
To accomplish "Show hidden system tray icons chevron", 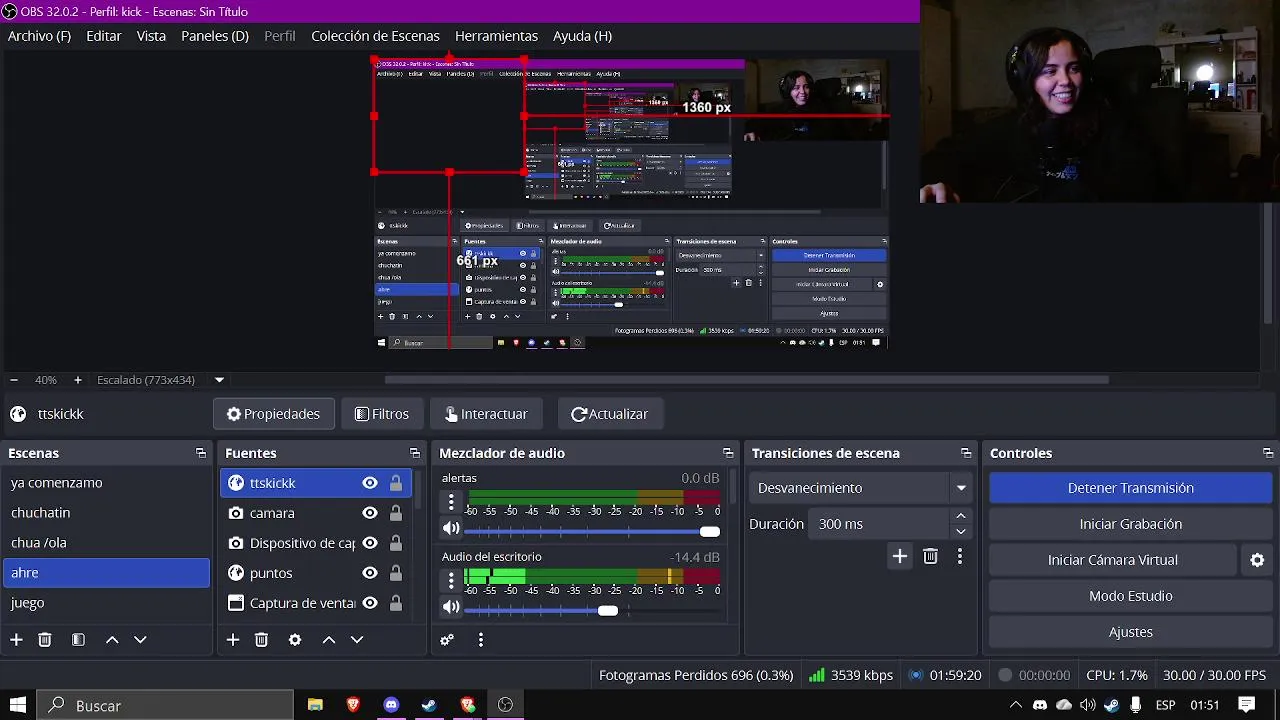I will tap(1015, 705).
